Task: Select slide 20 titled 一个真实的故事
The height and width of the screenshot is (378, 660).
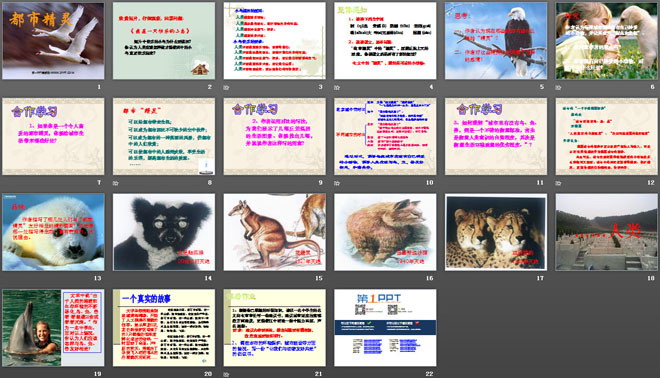Action: pyautogui.click(x=164, y=327)
